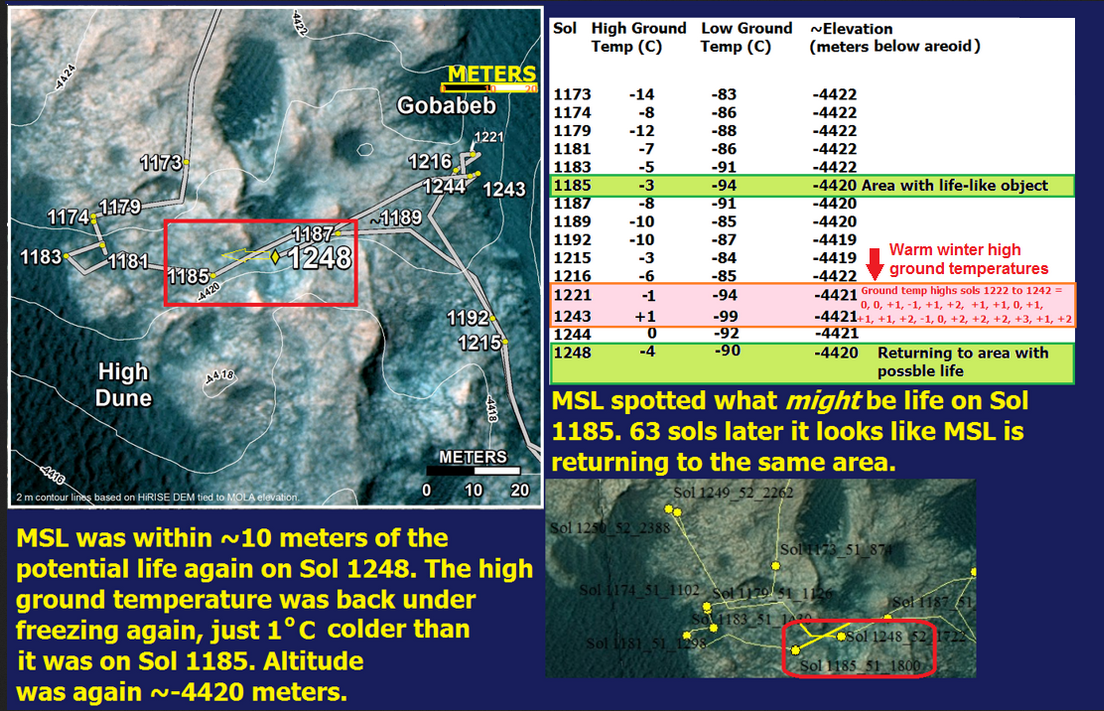Screen dimensions: 1104x711
Task: Click the yellow dot beside 'Sol 1173_51_874'
Action: (x=775, y=565)
